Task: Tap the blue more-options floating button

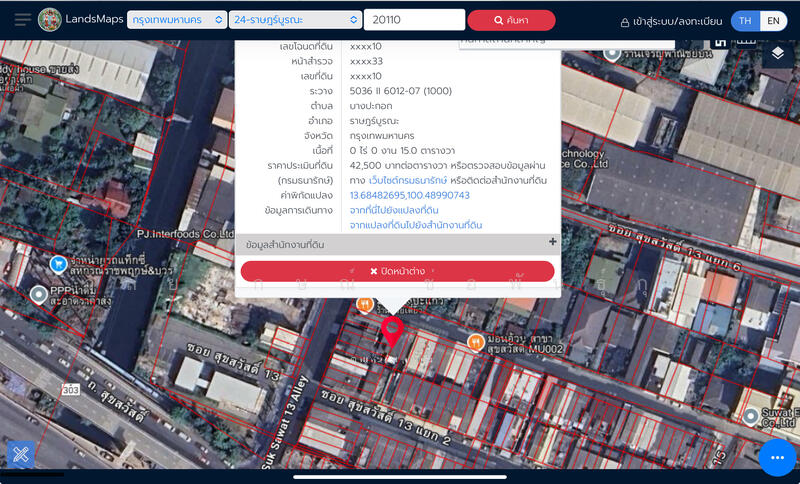Action: (777, 458)
